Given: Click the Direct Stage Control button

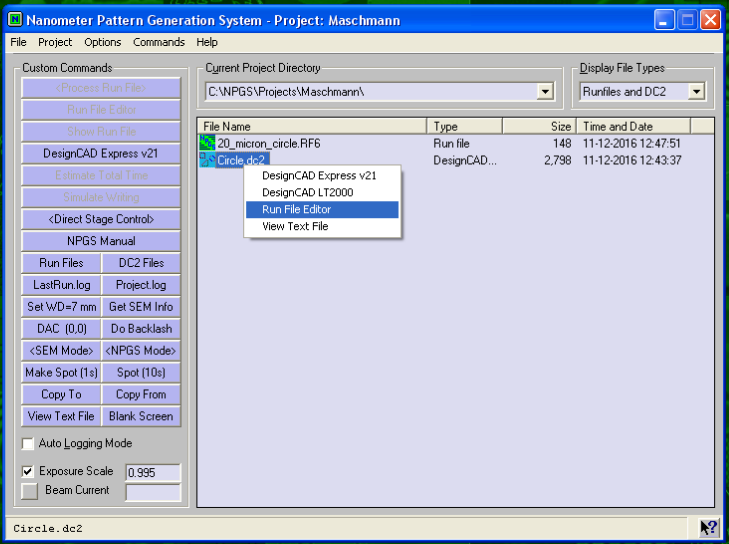Looking at the screenshot, I should (101, 219).
